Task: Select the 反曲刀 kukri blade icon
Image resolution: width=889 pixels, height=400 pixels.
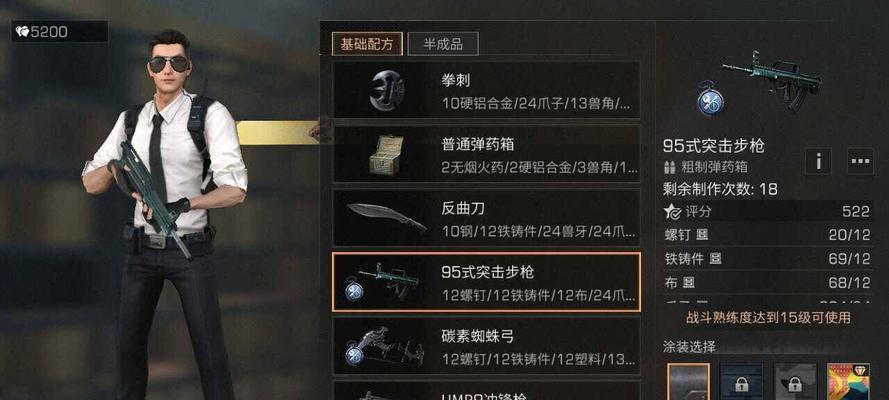Action: 386,218
